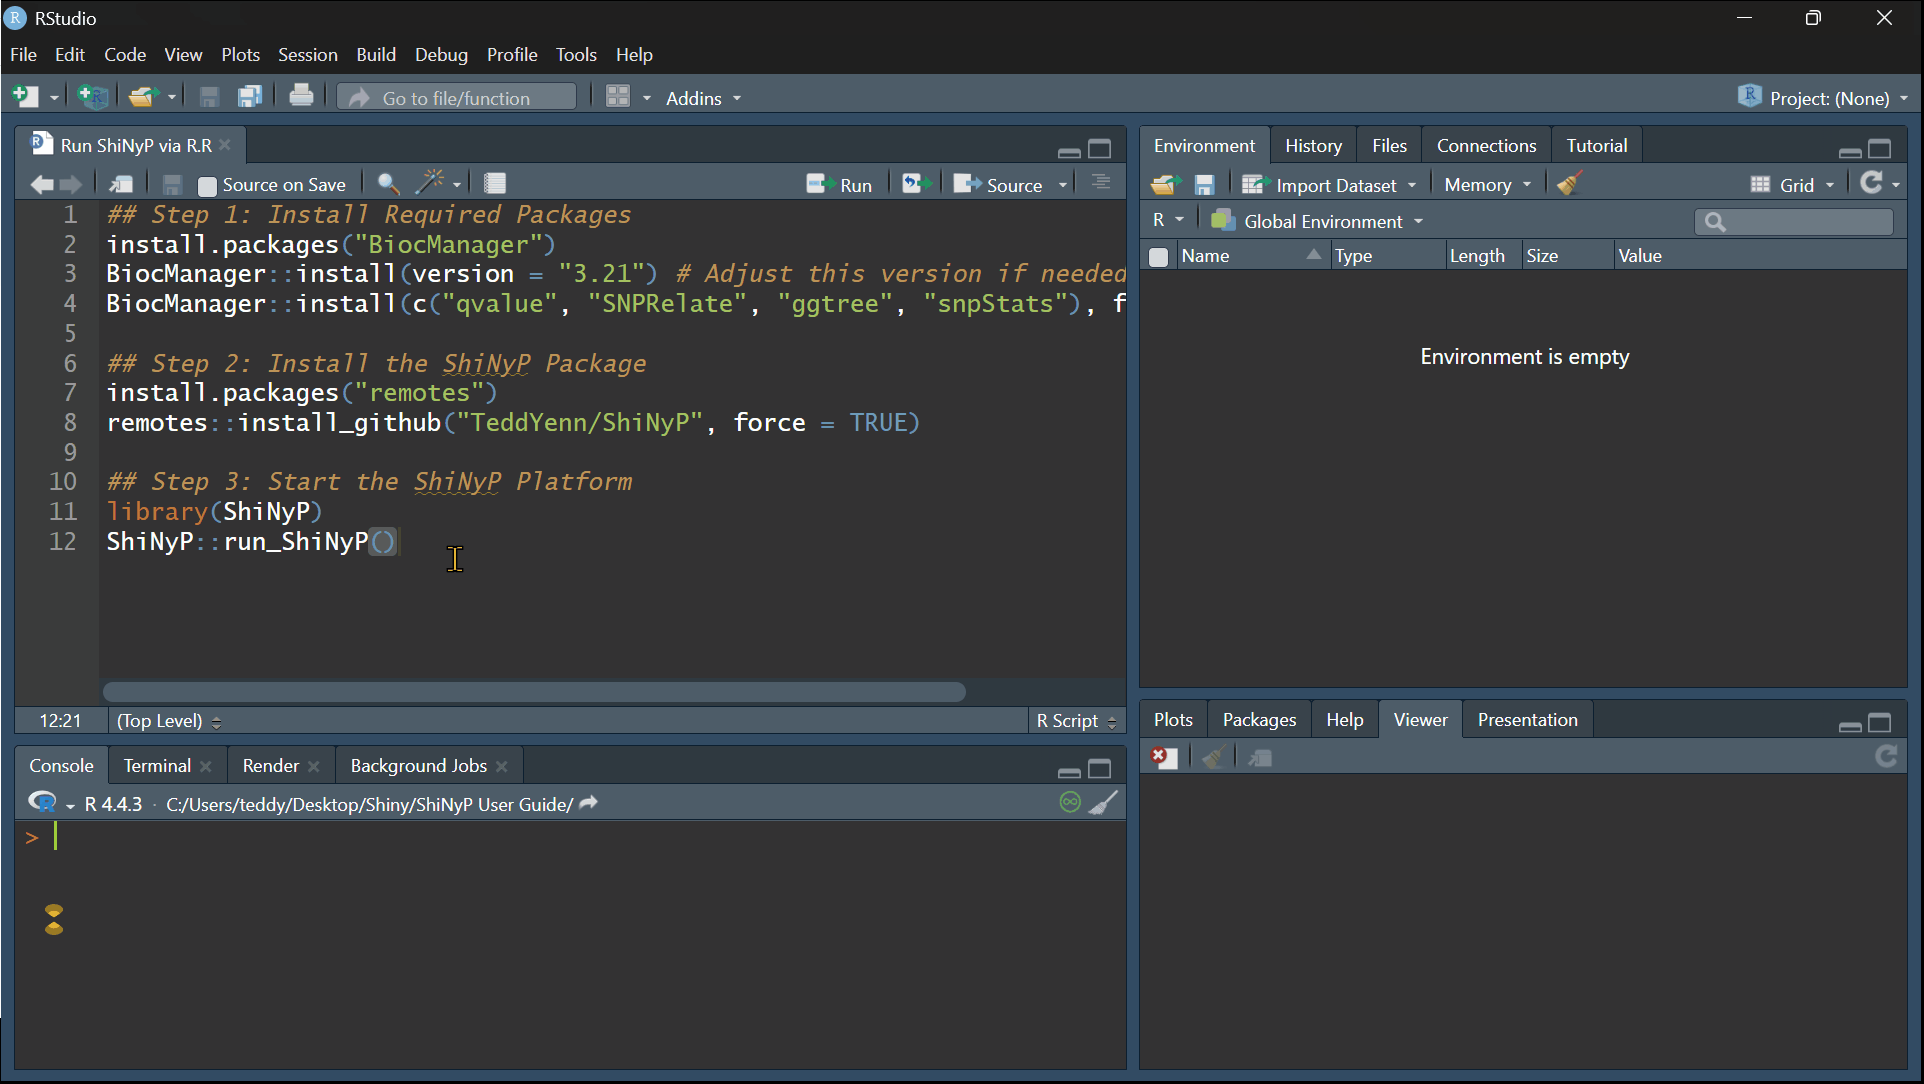This screenshot has height=1084, width=1924.
Task: Click the code tools magic wand icon
Action: [430, 183]
